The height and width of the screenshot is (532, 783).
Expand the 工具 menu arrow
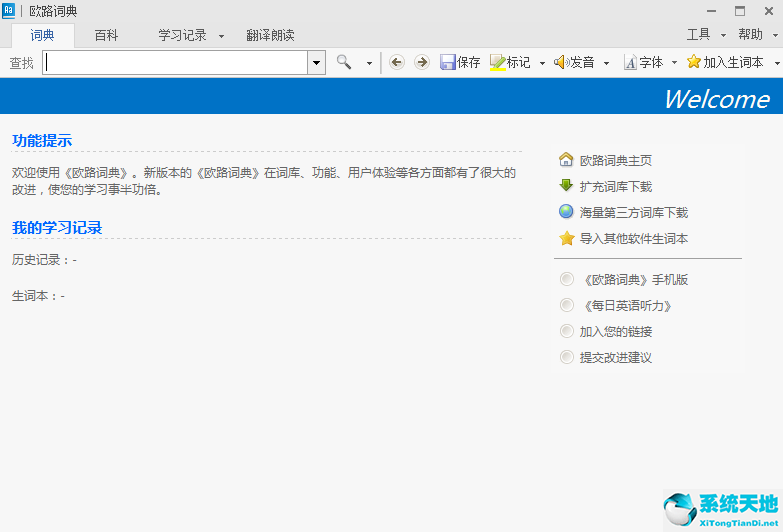pyautogui.click(x=723, y=35)
